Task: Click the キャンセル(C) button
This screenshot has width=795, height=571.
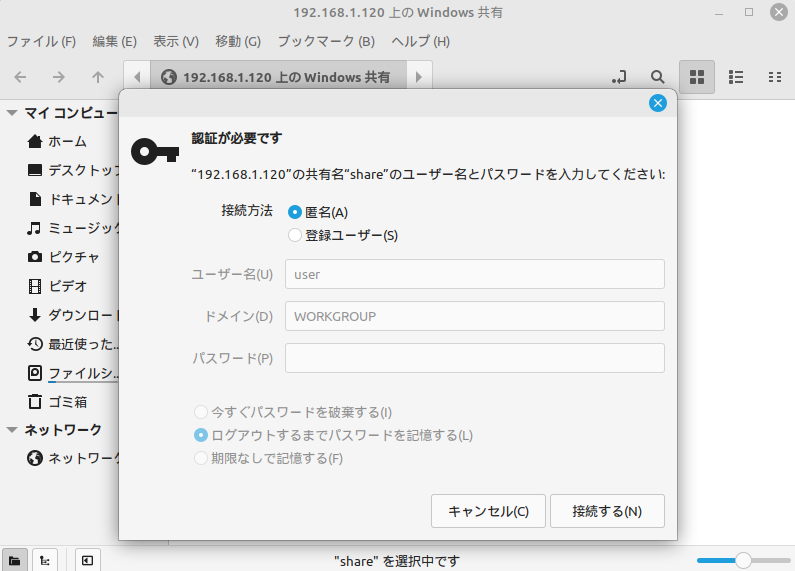Action: pos(488,511)
